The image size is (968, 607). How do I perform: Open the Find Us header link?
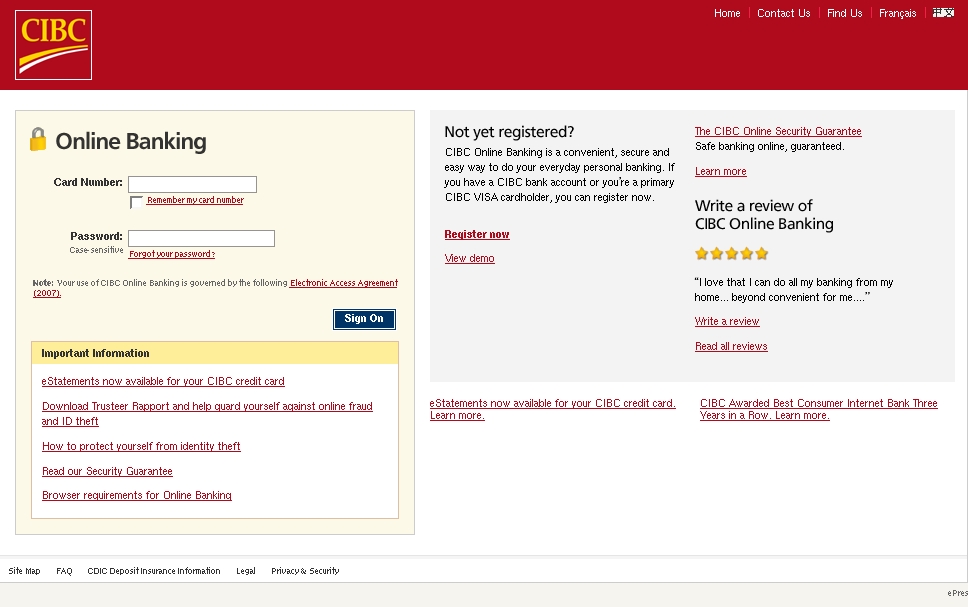pyautogui.click(x=845, y=13)
